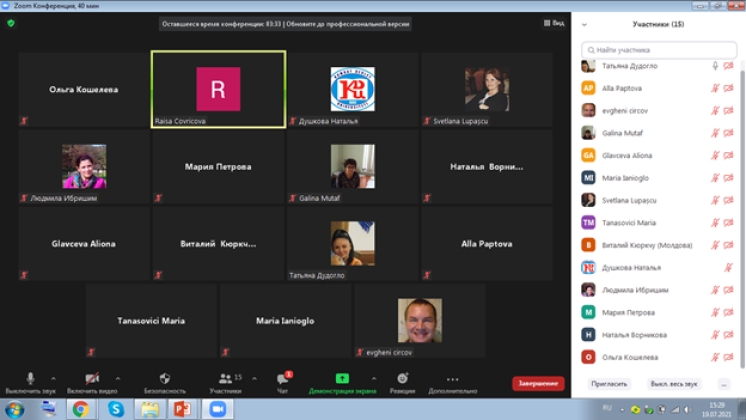Open the Security shield options
The height and width of the screenshot is (420, 746).
165,379
